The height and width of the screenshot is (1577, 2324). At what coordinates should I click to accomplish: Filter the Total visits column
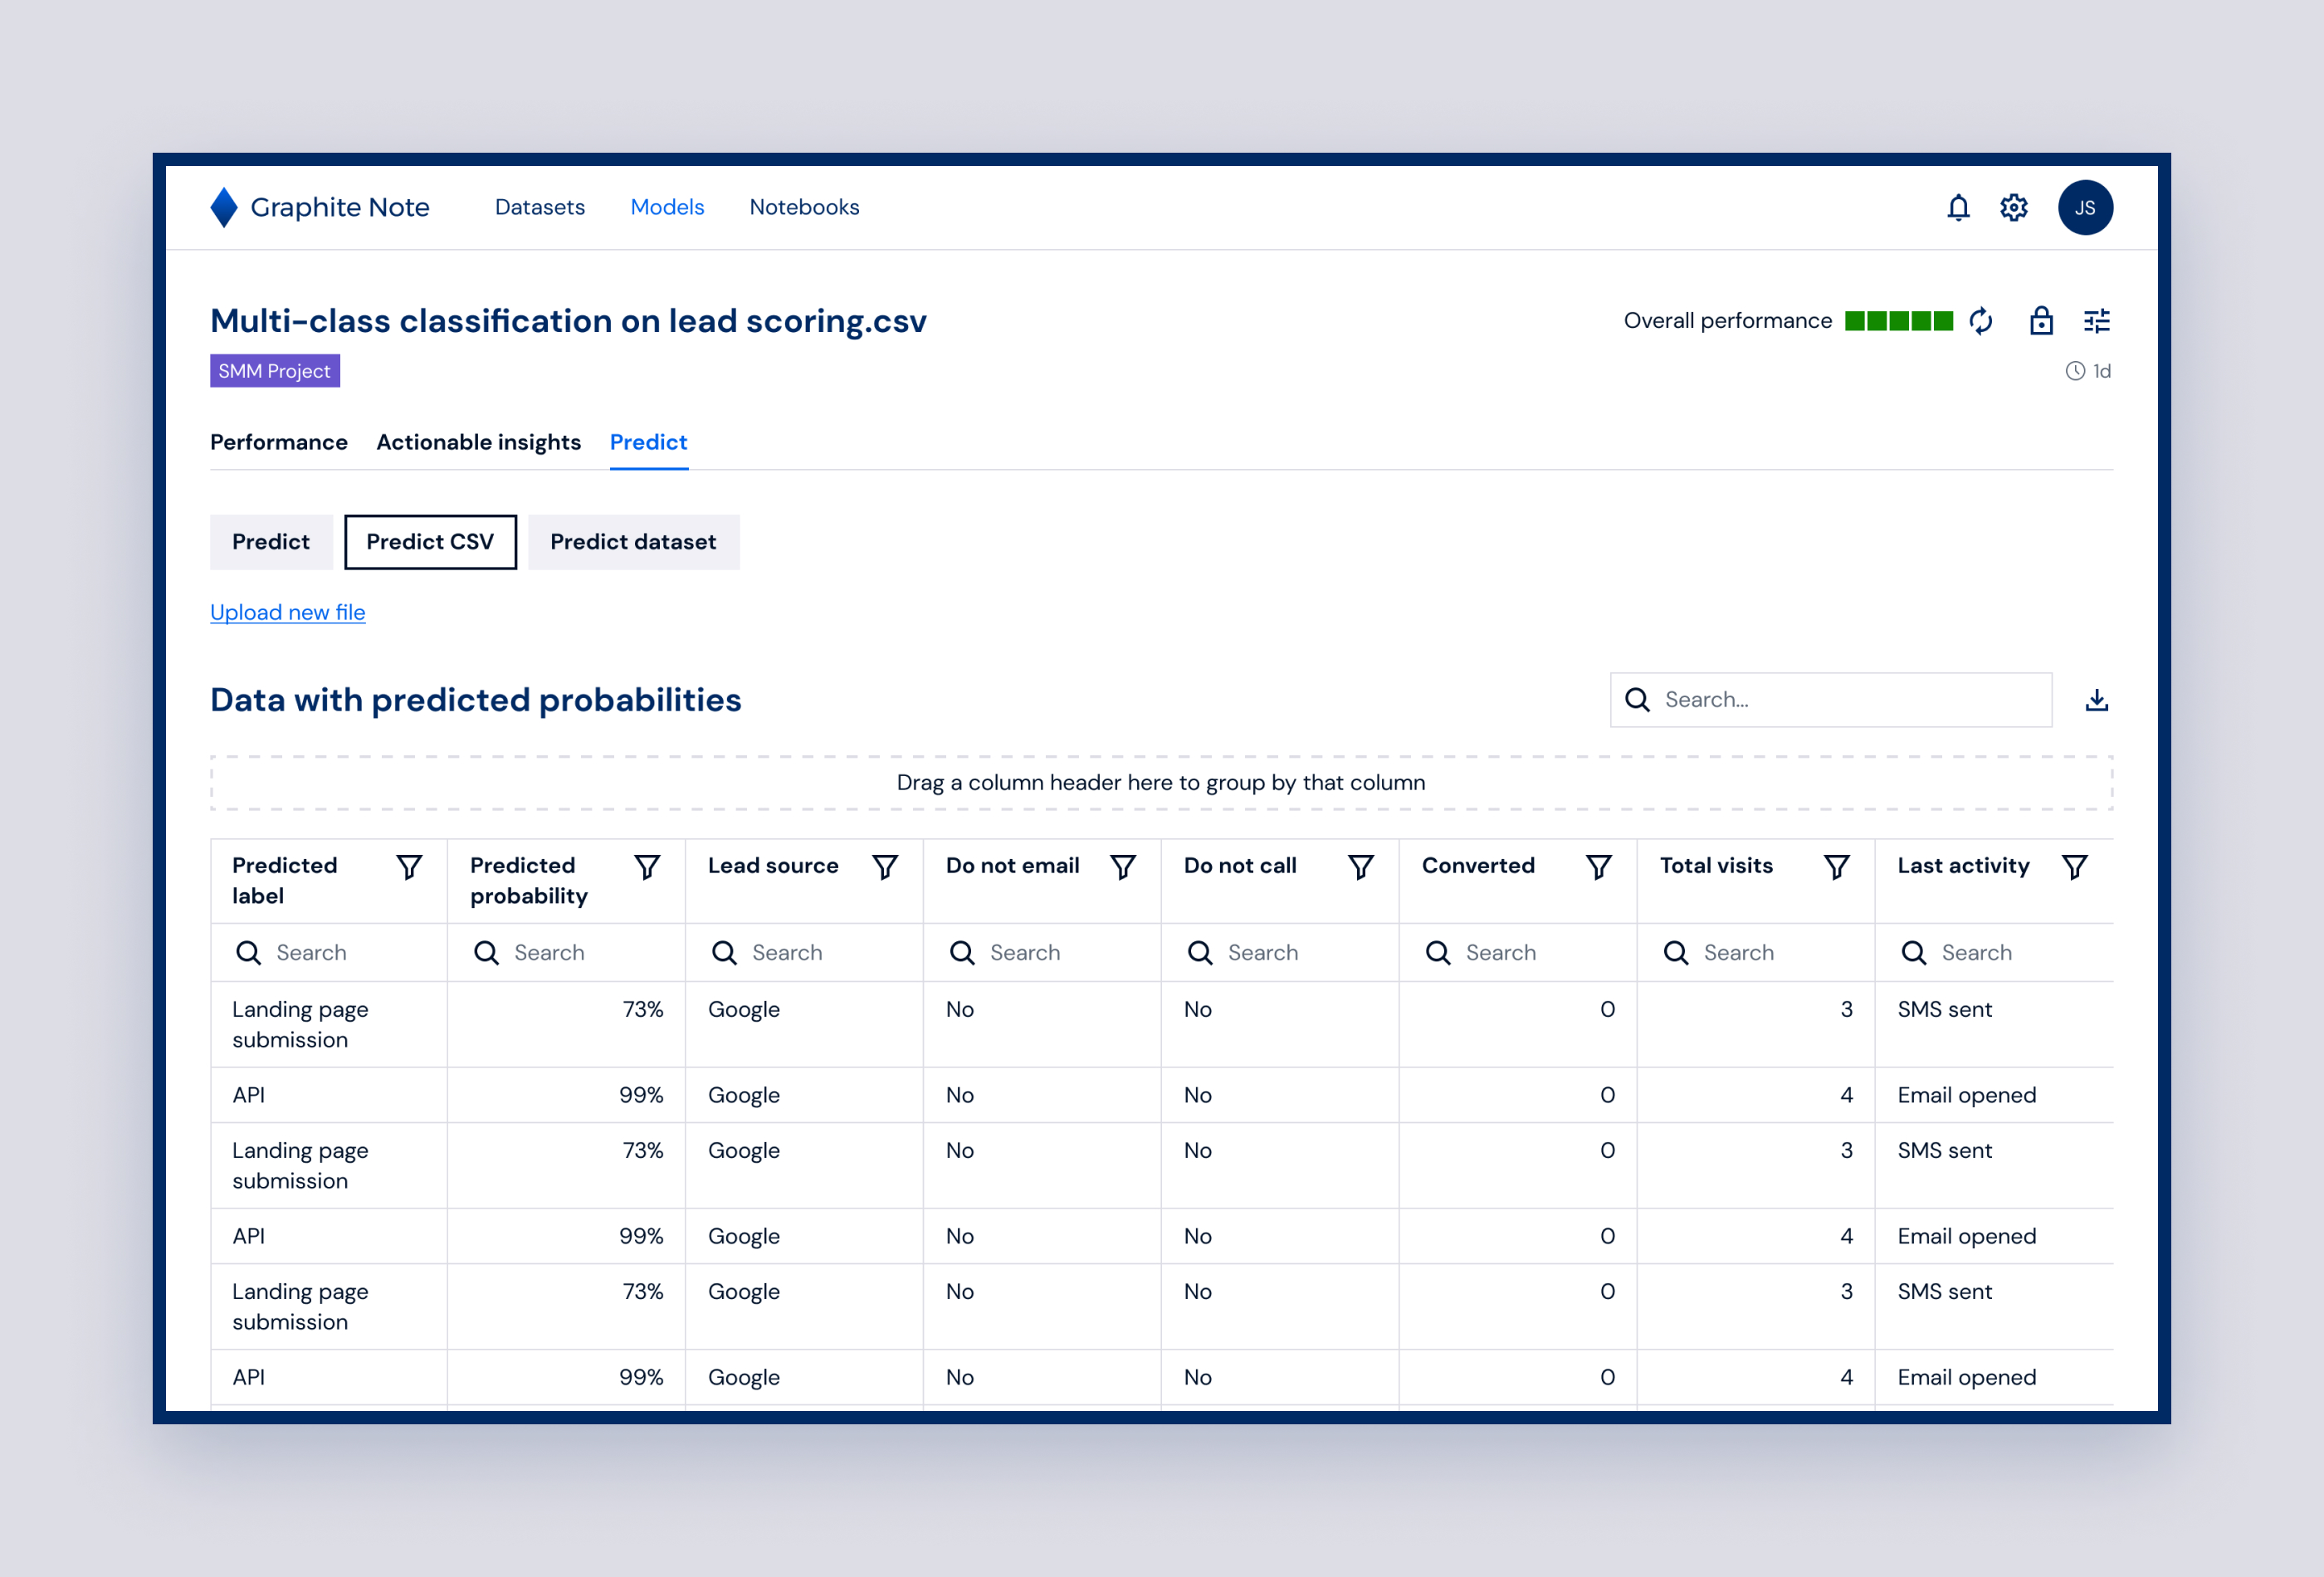coord(1837,867)
